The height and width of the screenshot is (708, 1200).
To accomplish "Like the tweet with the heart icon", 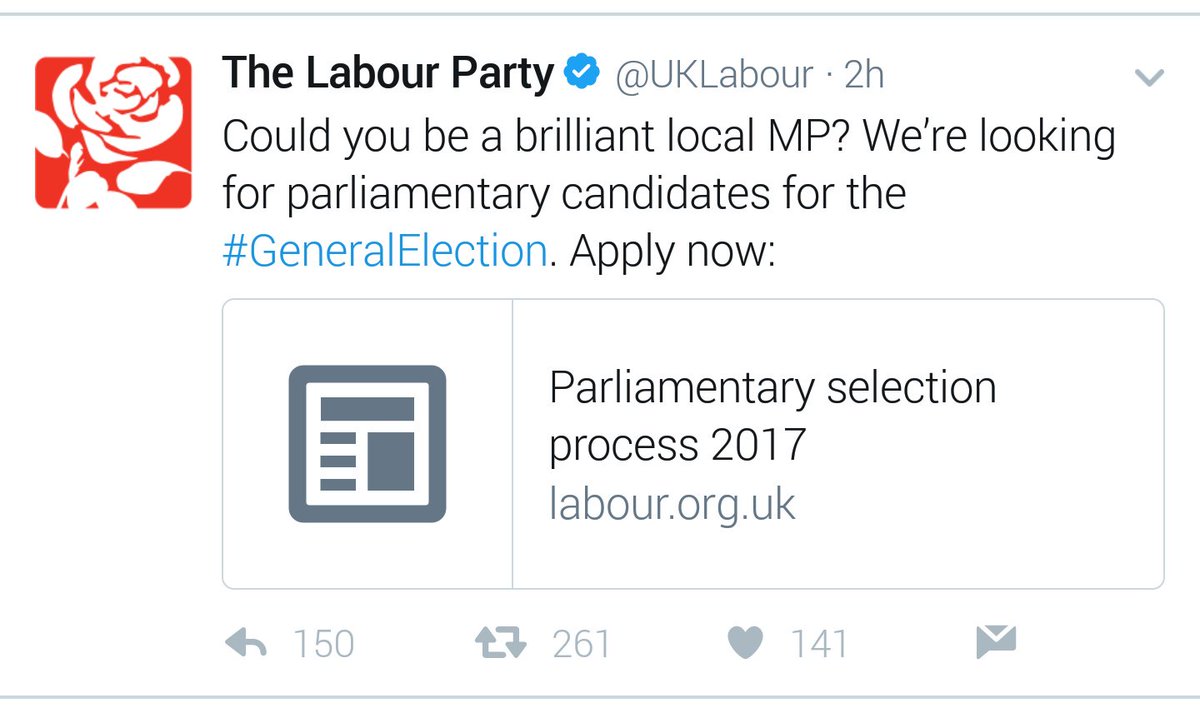I will pos(745,643).
